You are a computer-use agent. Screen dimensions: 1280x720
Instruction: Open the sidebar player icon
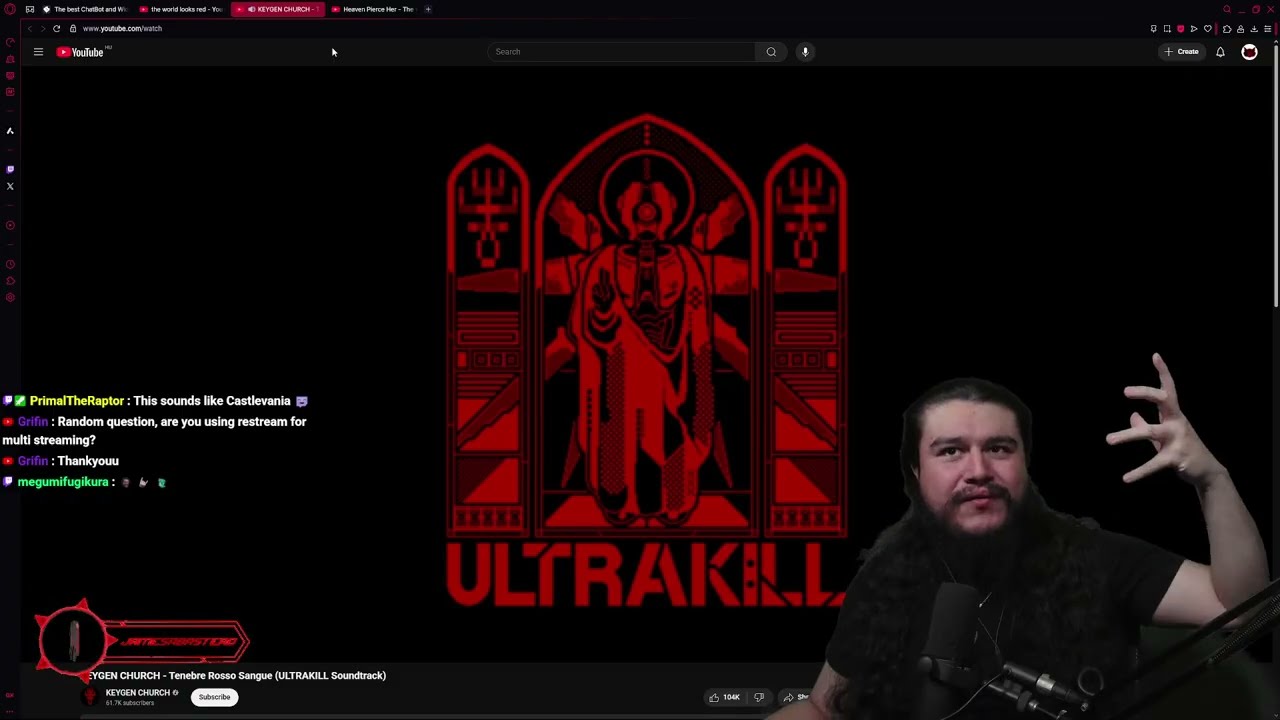10,225
